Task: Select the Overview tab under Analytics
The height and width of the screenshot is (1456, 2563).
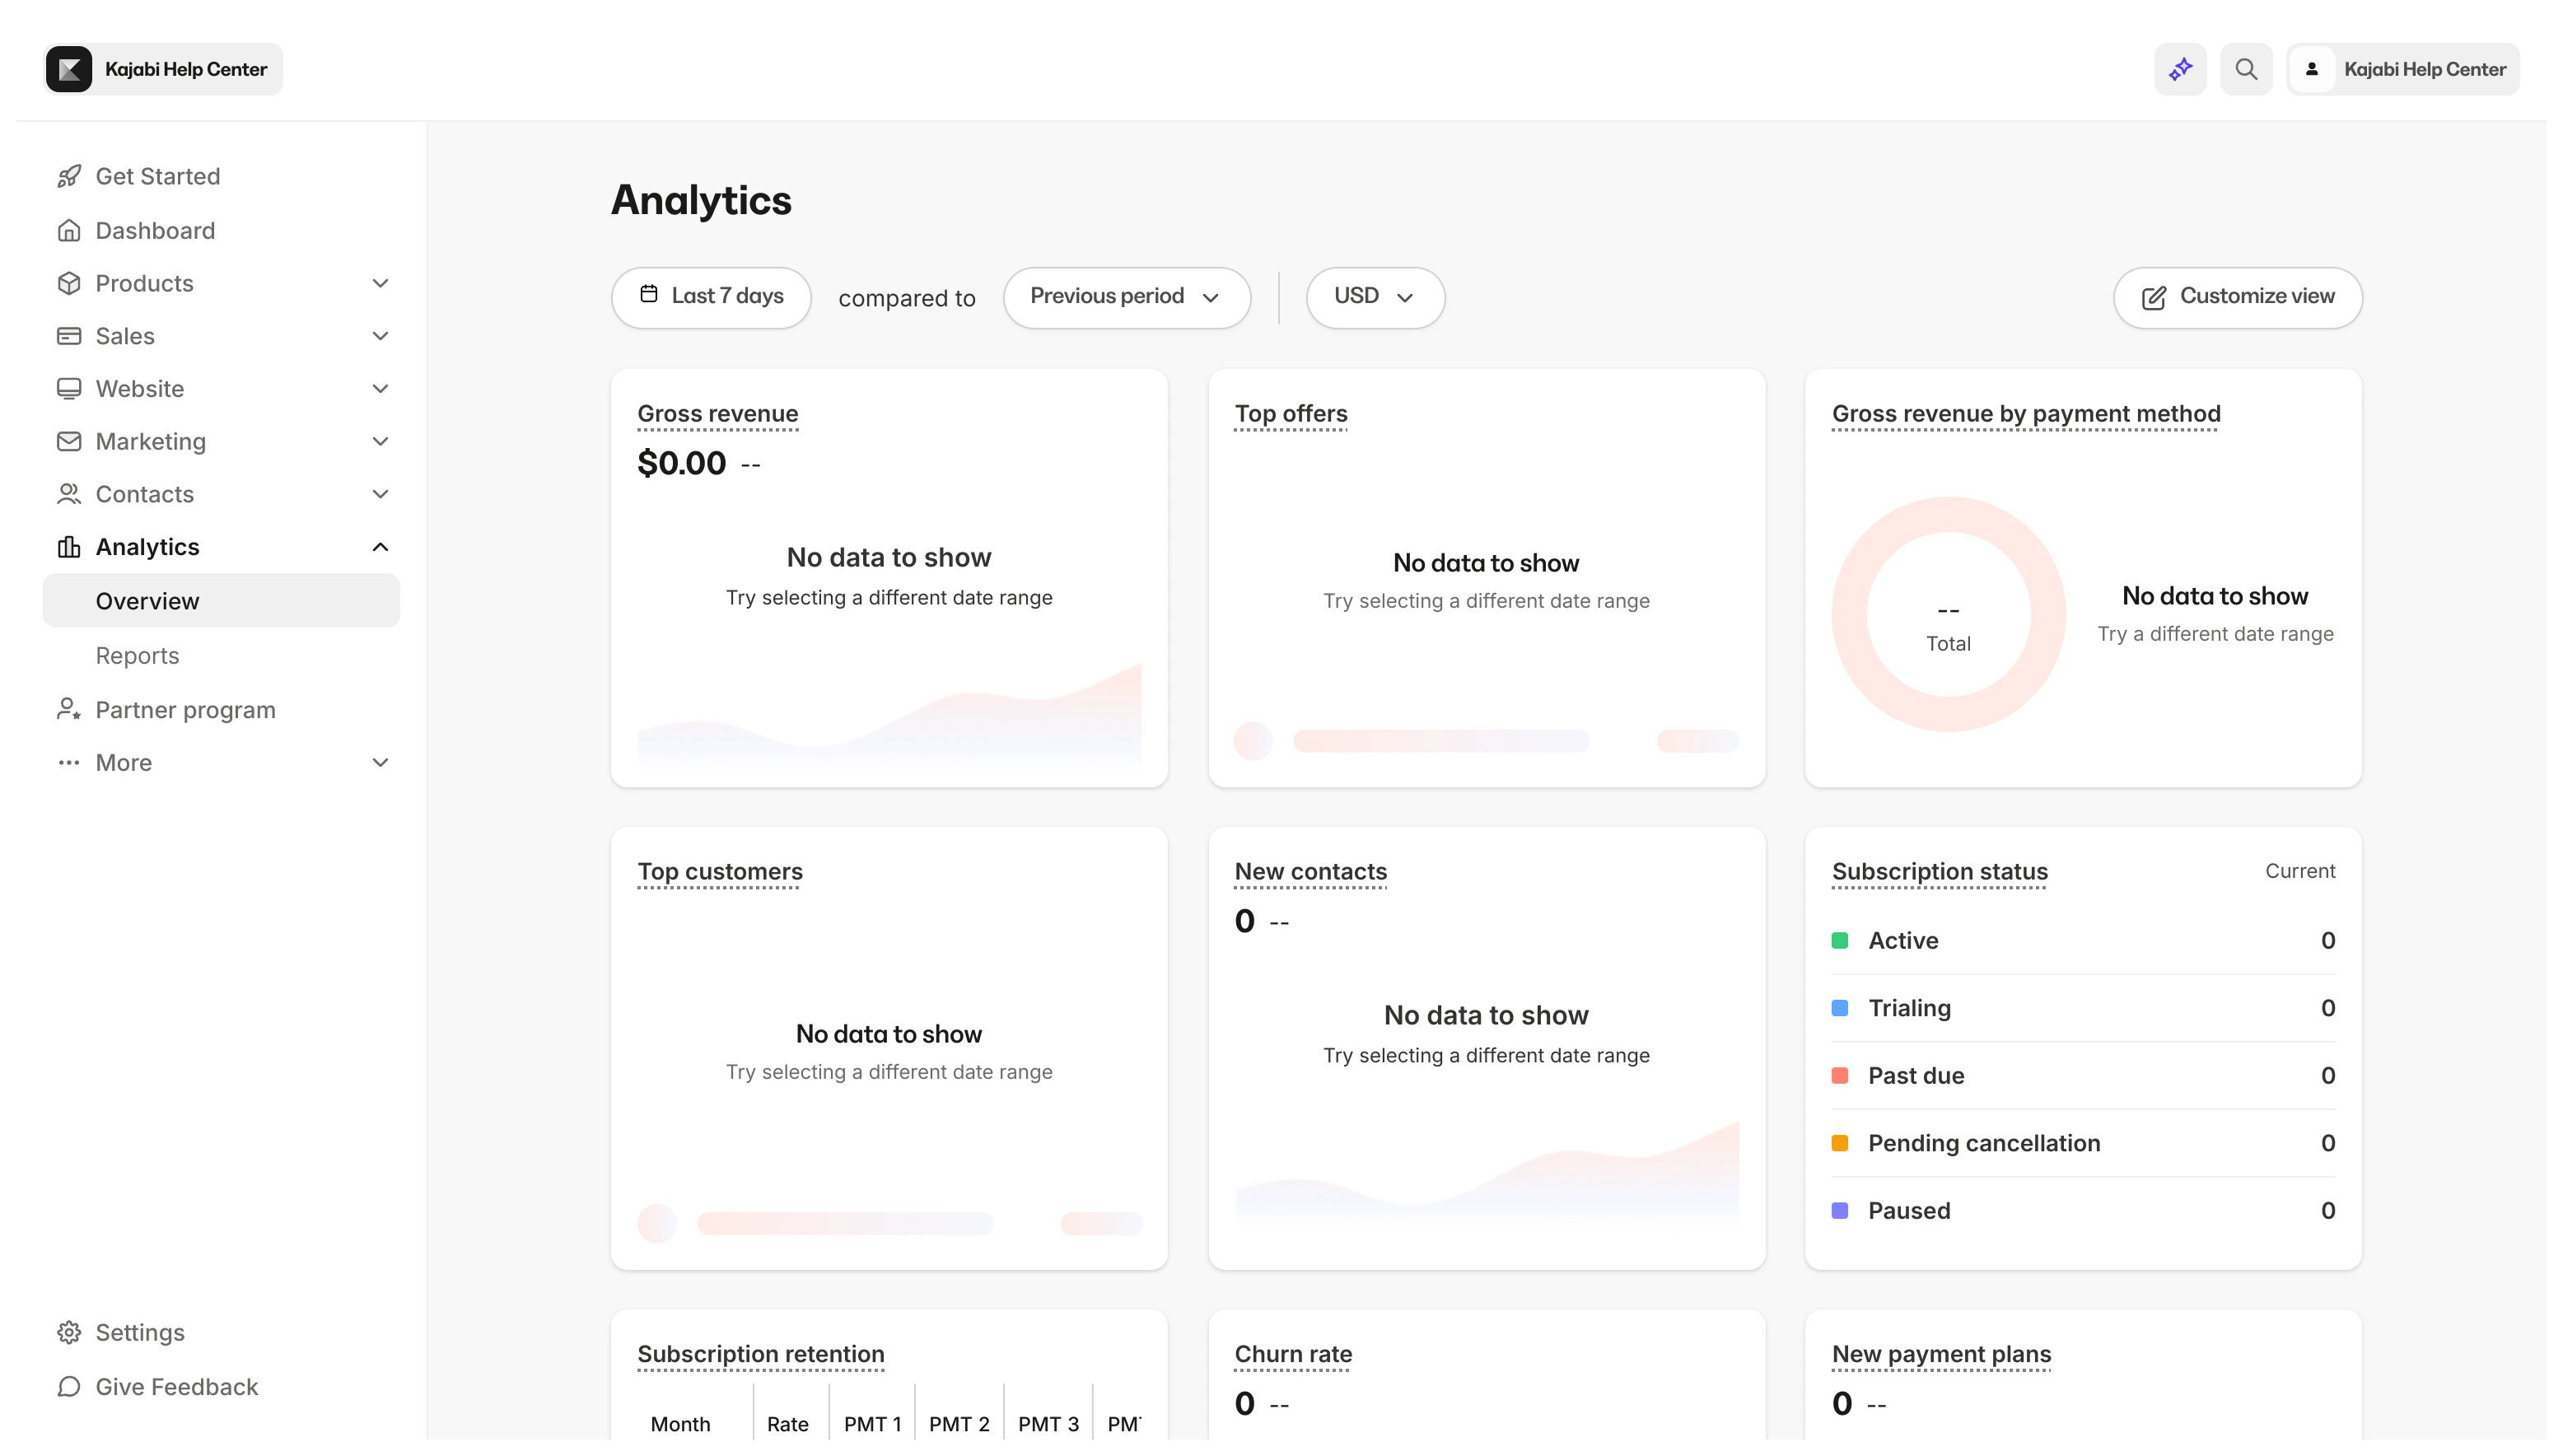Action: click(147, 600)
